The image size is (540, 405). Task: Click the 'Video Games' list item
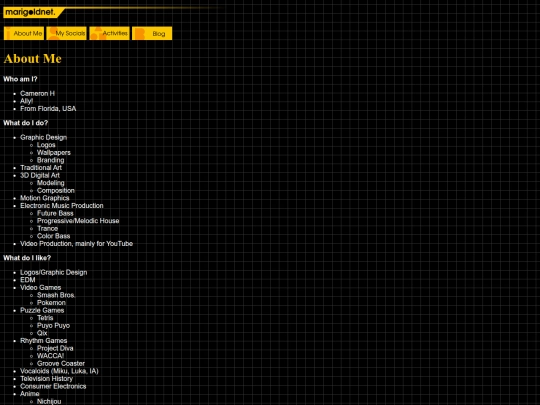40,288
